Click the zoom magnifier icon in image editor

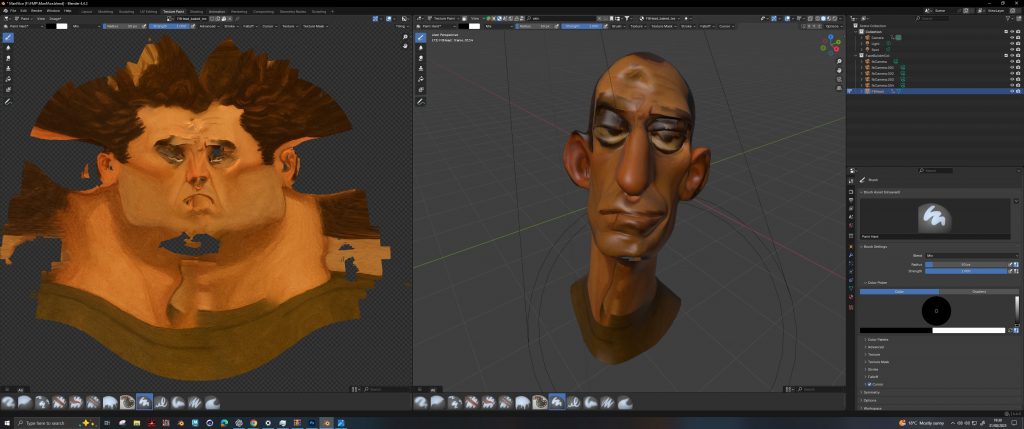pyautogui.click(x=405, y=37)
